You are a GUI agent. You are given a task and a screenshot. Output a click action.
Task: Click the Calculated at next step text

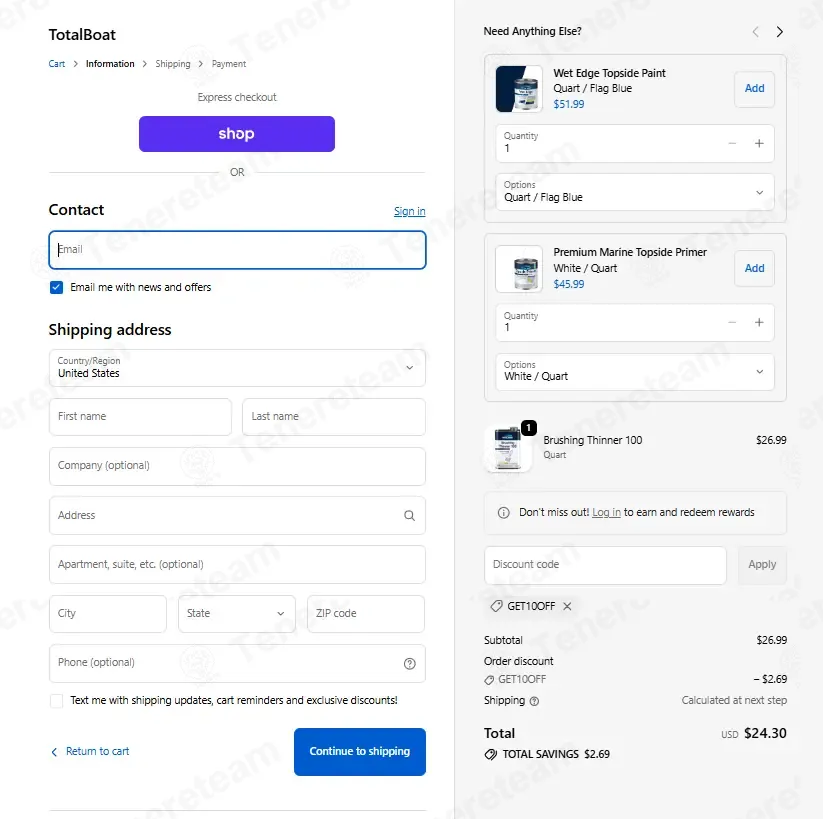734,700
